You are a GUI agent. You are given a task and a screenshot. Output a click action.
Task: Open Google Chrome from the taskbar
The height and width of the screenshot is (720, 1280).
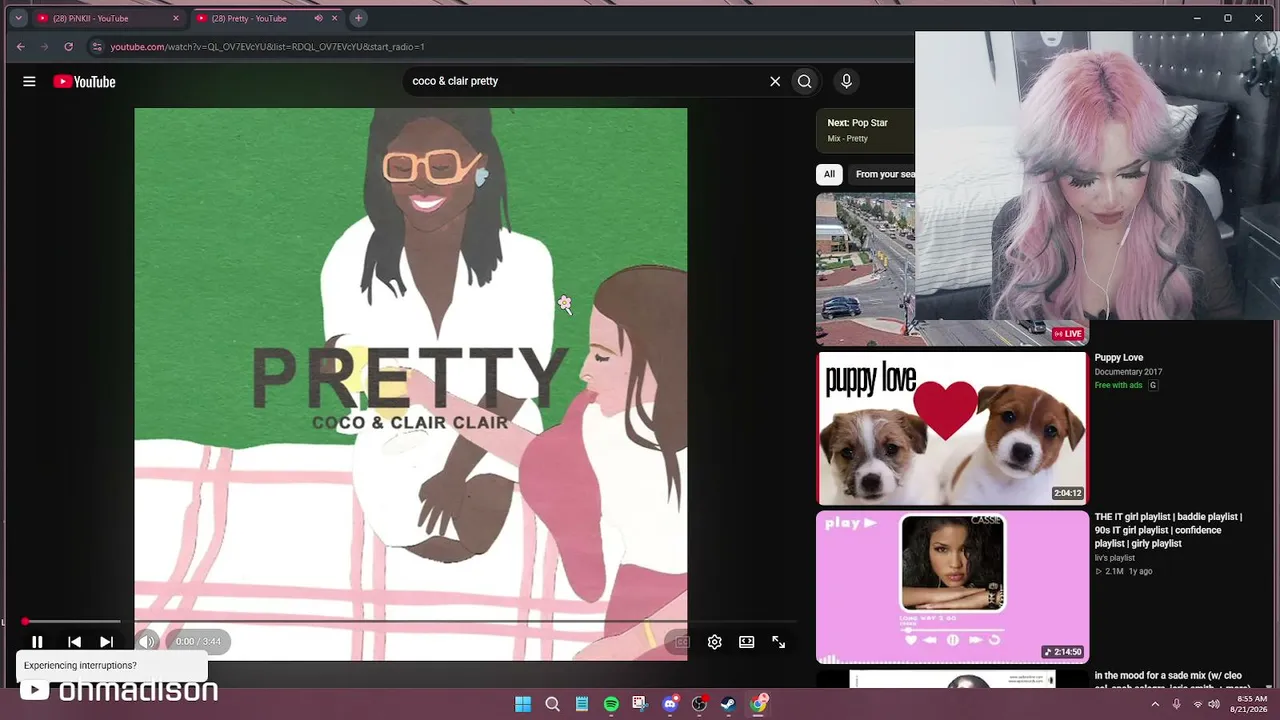(x=758, y=704)
